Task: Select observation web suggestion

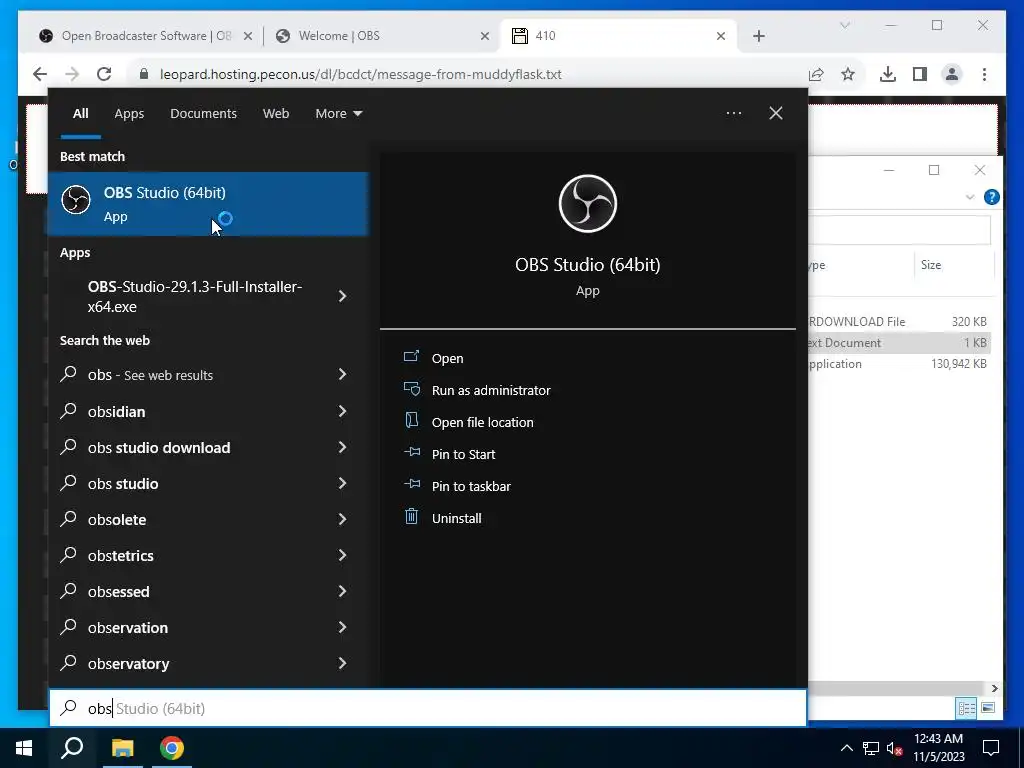Action: coord(208,627)
